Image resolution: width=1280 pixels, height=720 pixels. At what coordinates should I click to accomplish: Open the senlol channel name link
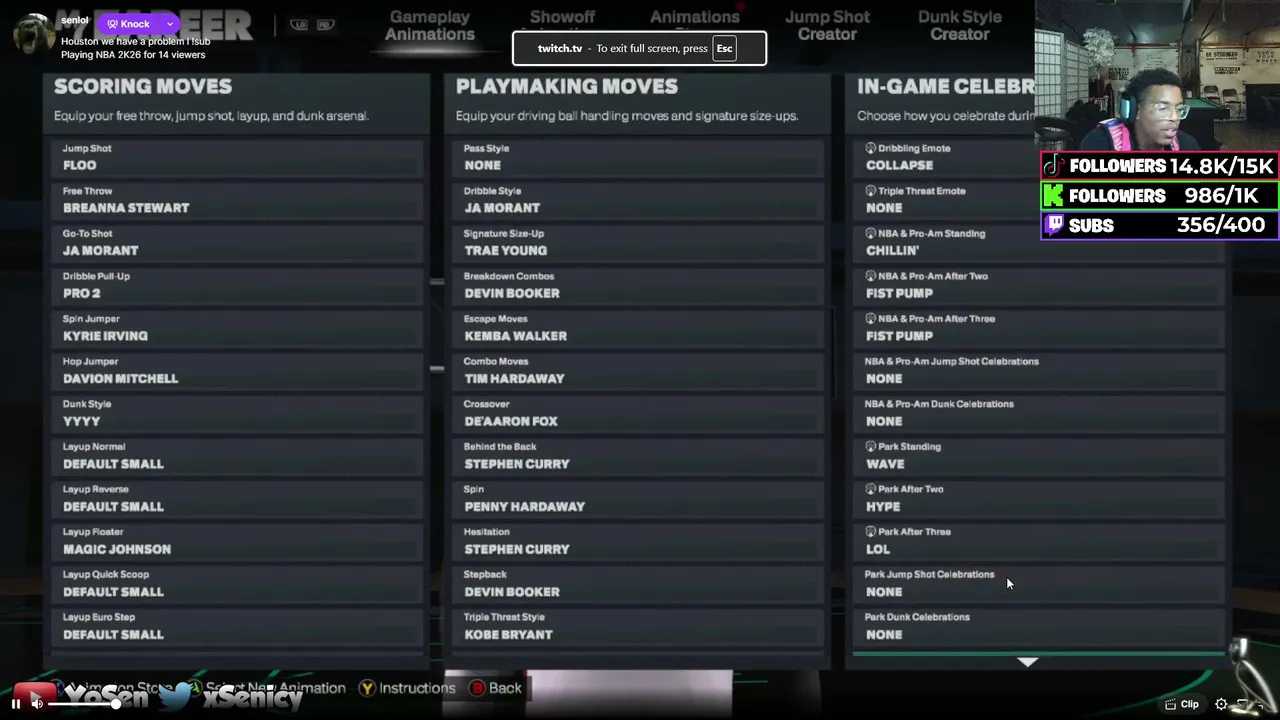click(x=75, y=20)
